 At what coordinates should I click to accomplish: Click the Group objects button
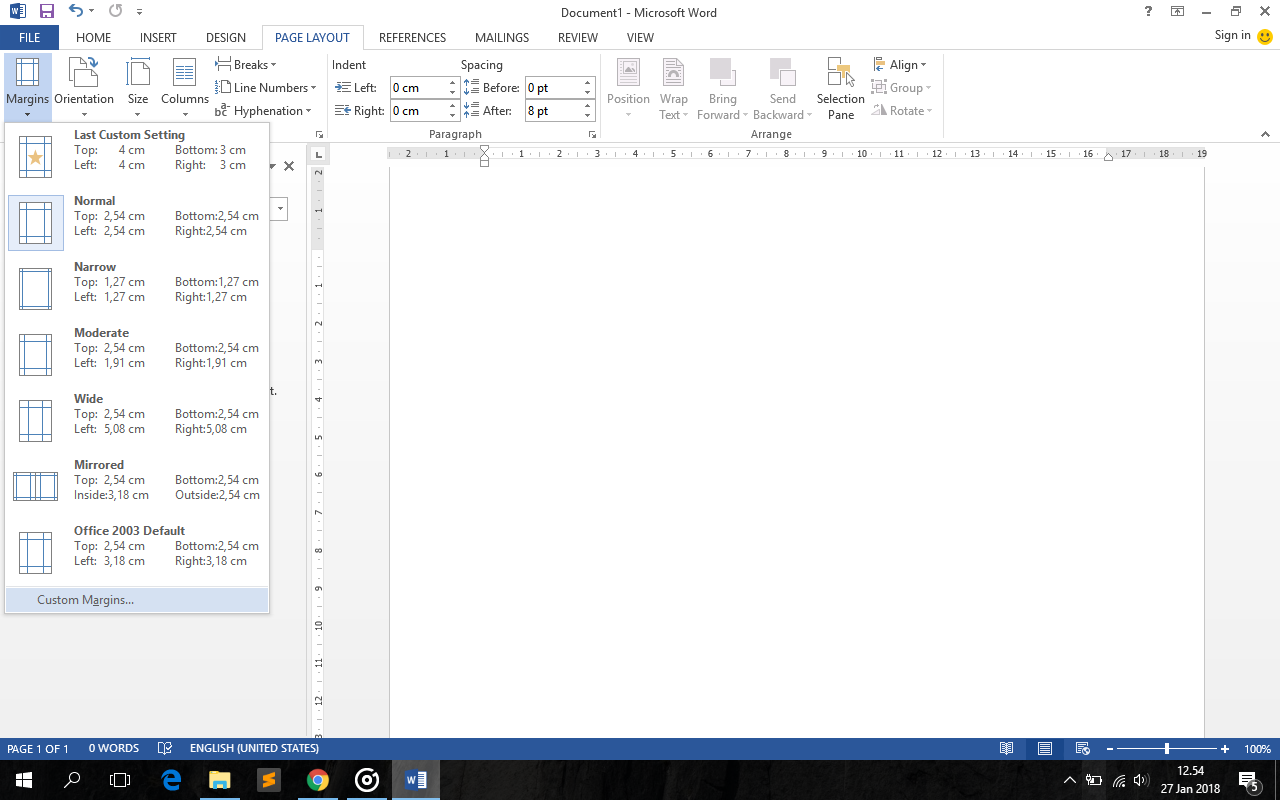pos(901,88)
